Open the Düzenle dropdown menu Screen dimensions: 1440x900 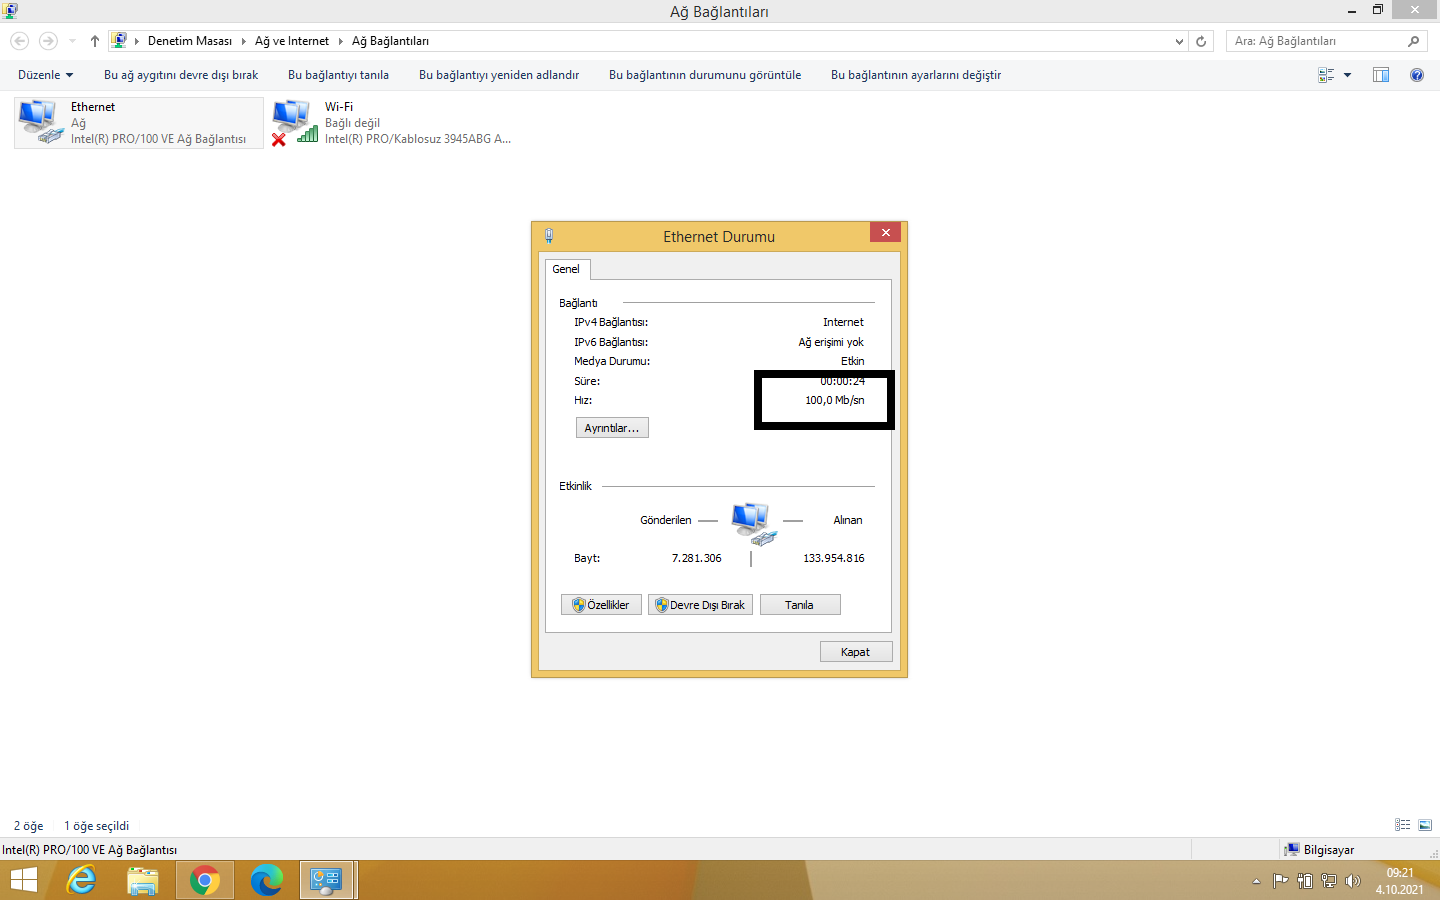pyautogui.click(x=45, y=75)
